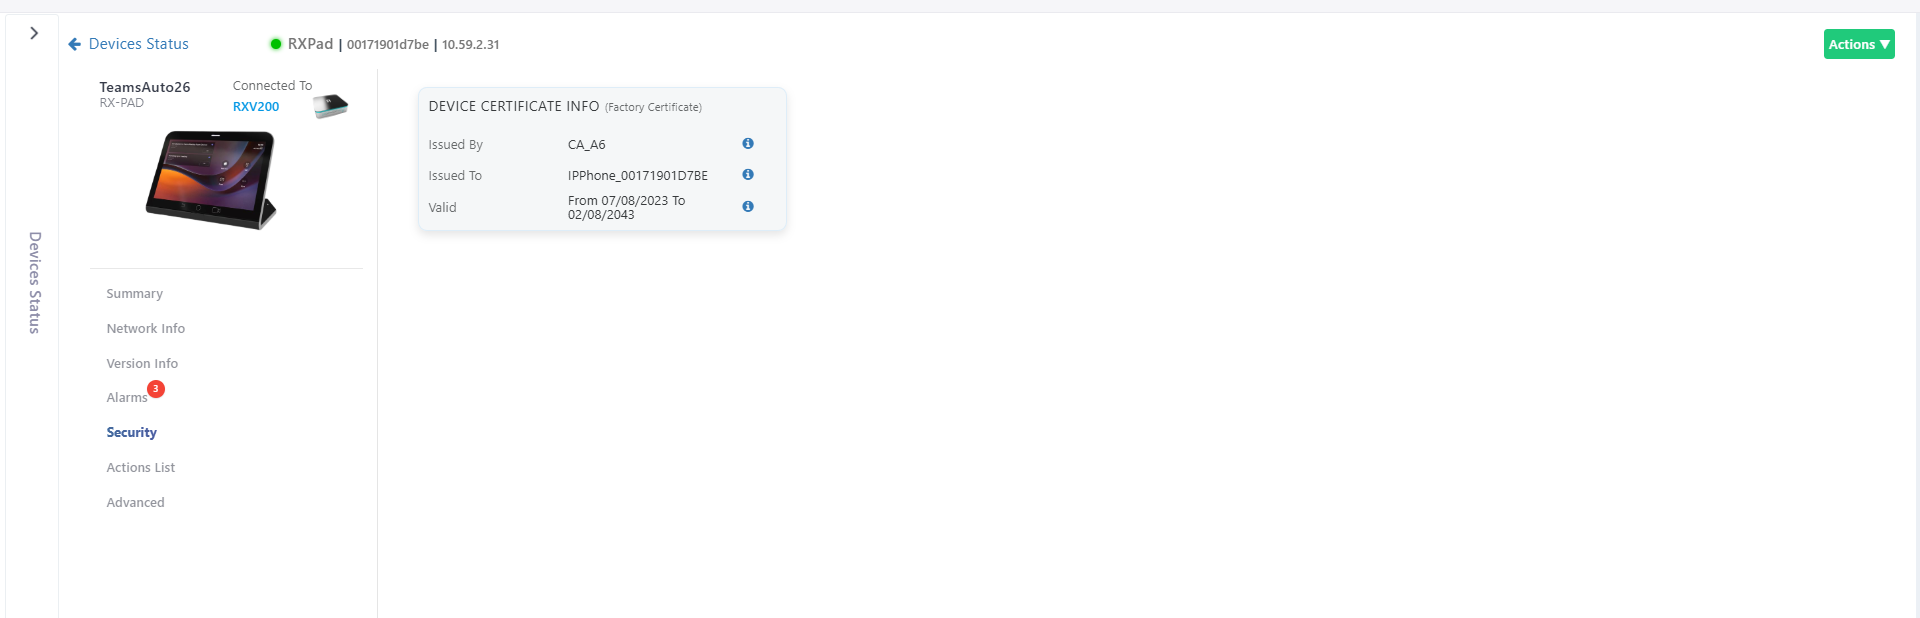Go back via Devices Status link
The width and height of the screenshot is (1920, 618).
(x=139, y=44)
